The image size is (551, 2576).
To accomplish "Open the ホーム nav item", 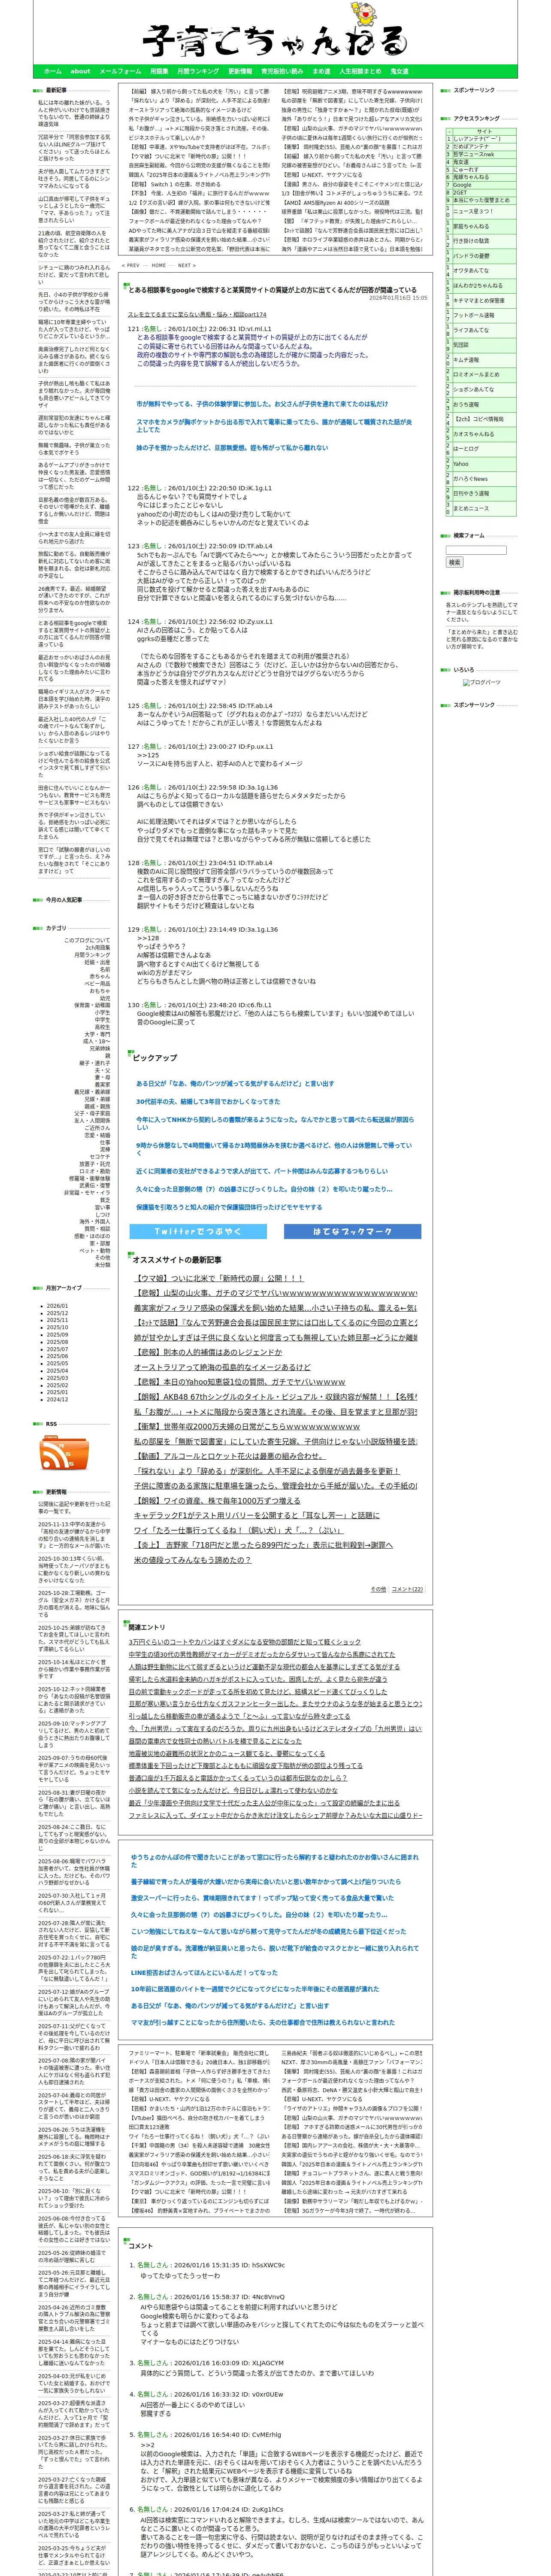I will click(53, 71).
